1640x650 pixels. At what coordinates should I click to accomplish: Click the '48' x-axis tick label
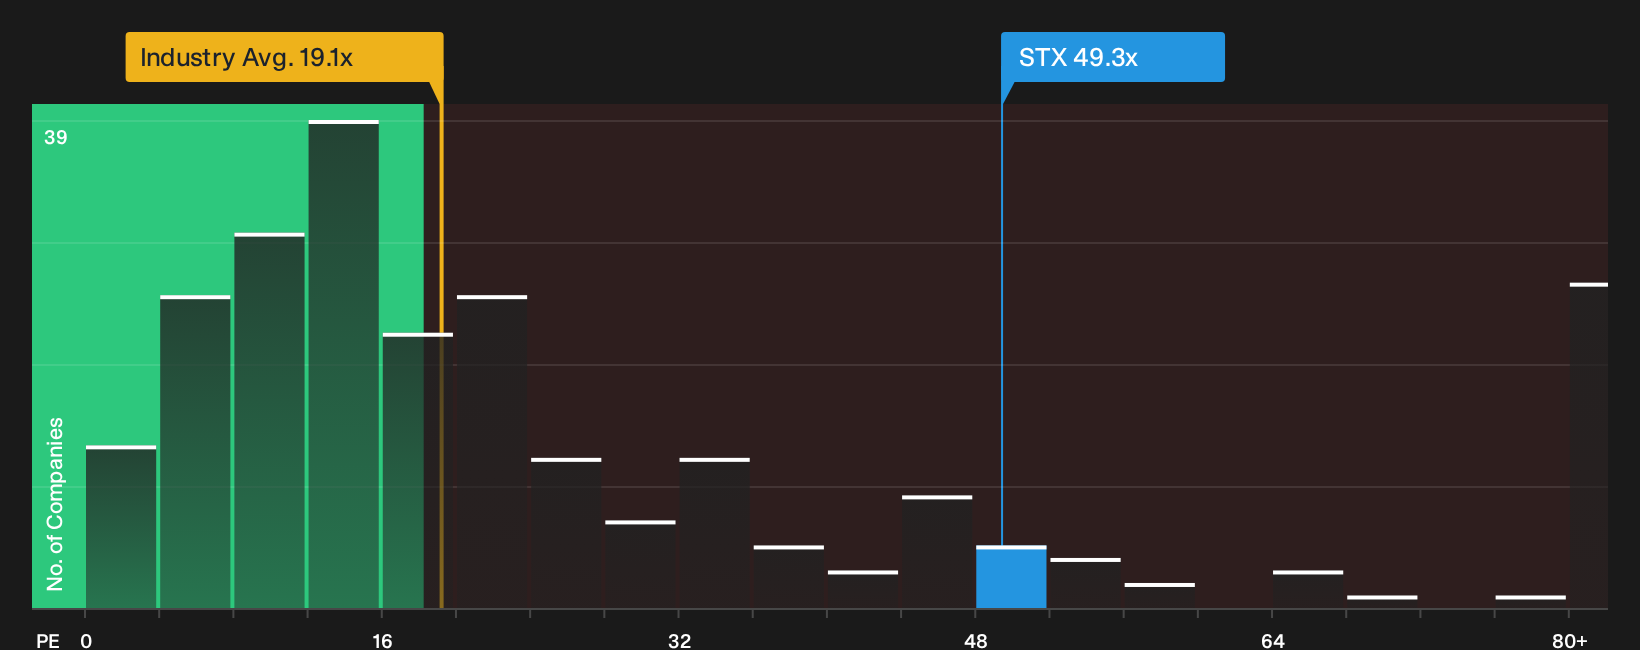tap(976, 641)
